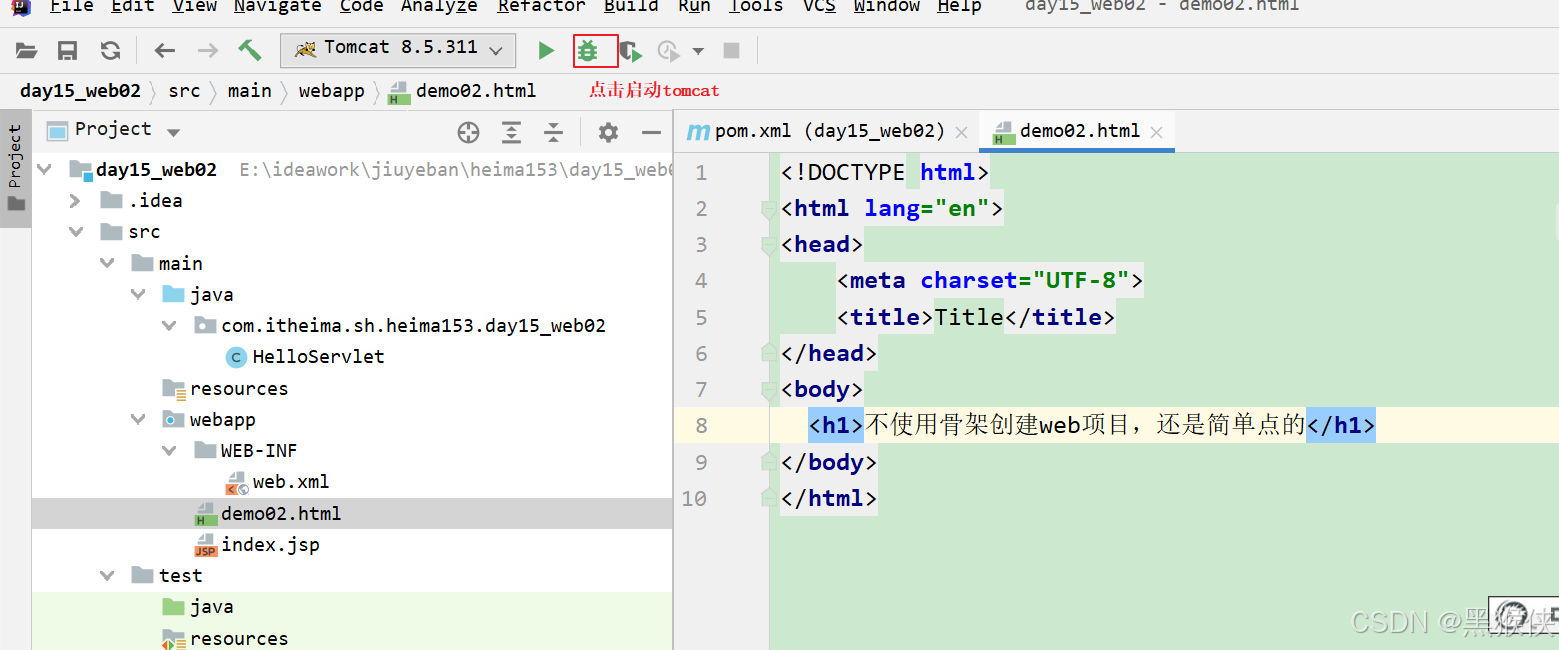Select opened file with the crosshair icon
This screenshot has width=1559, height=650.
(x=468, y=131)
